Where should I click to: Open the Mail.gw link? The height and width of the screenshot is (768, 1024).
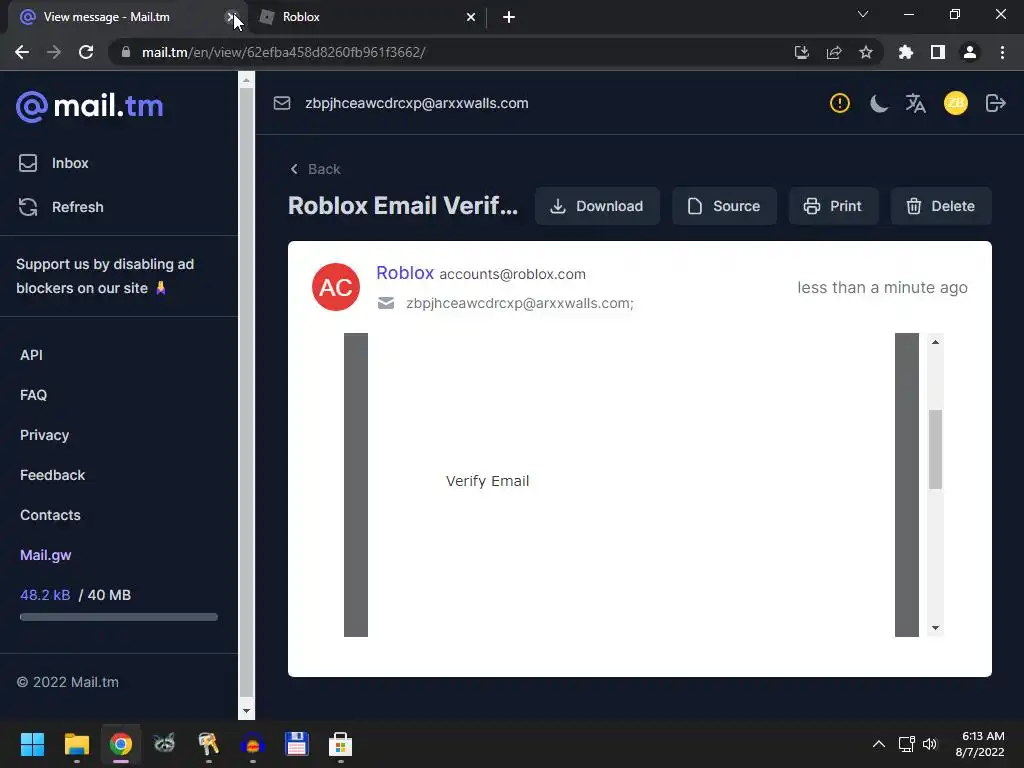click(46, 555)
